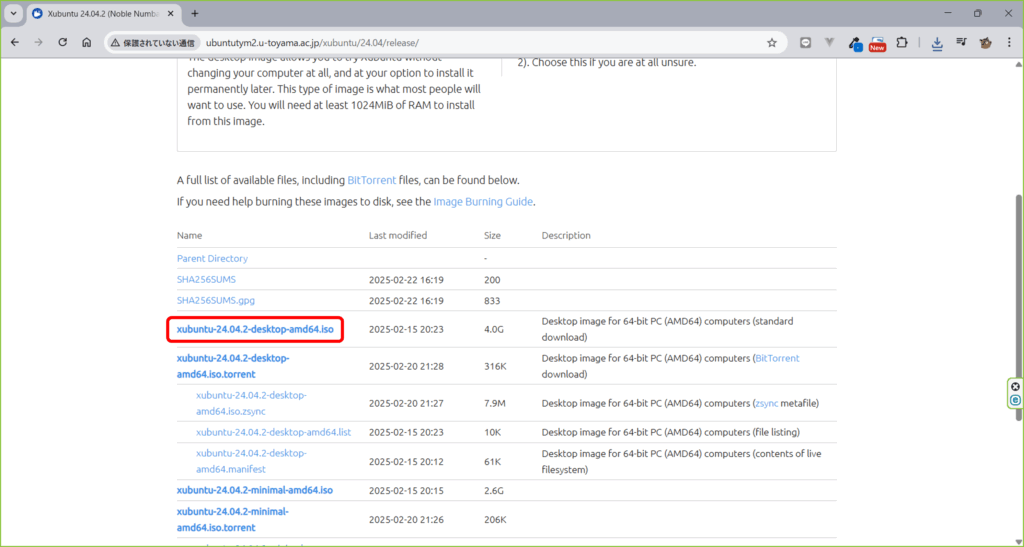Click the not-secure connection warning chip
Viewport: 1024px width, 547px height.
point(152,43)
